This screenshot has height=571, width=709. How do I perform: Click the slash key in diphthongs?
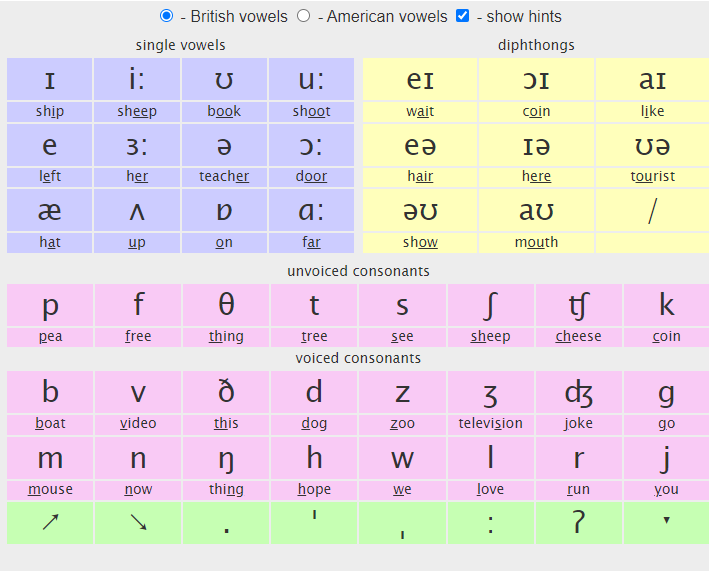652,210
